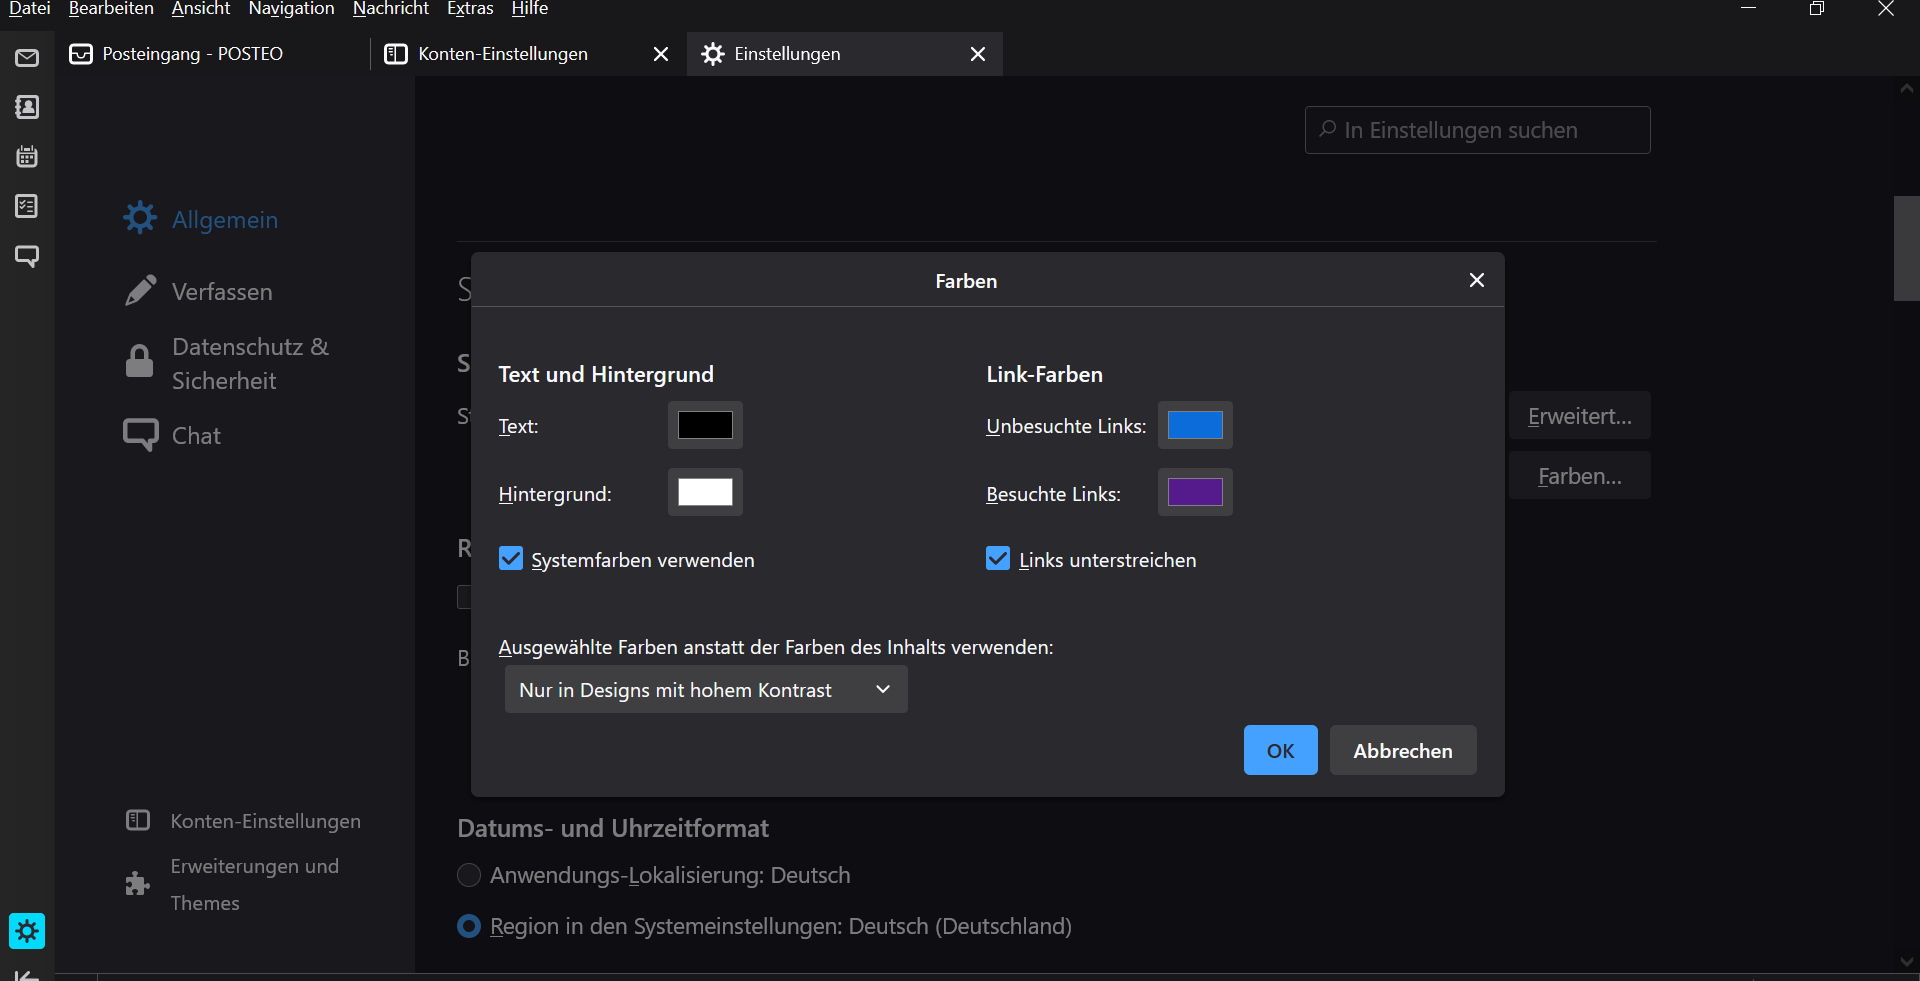Confirm with the OK button

point(1280,750)
